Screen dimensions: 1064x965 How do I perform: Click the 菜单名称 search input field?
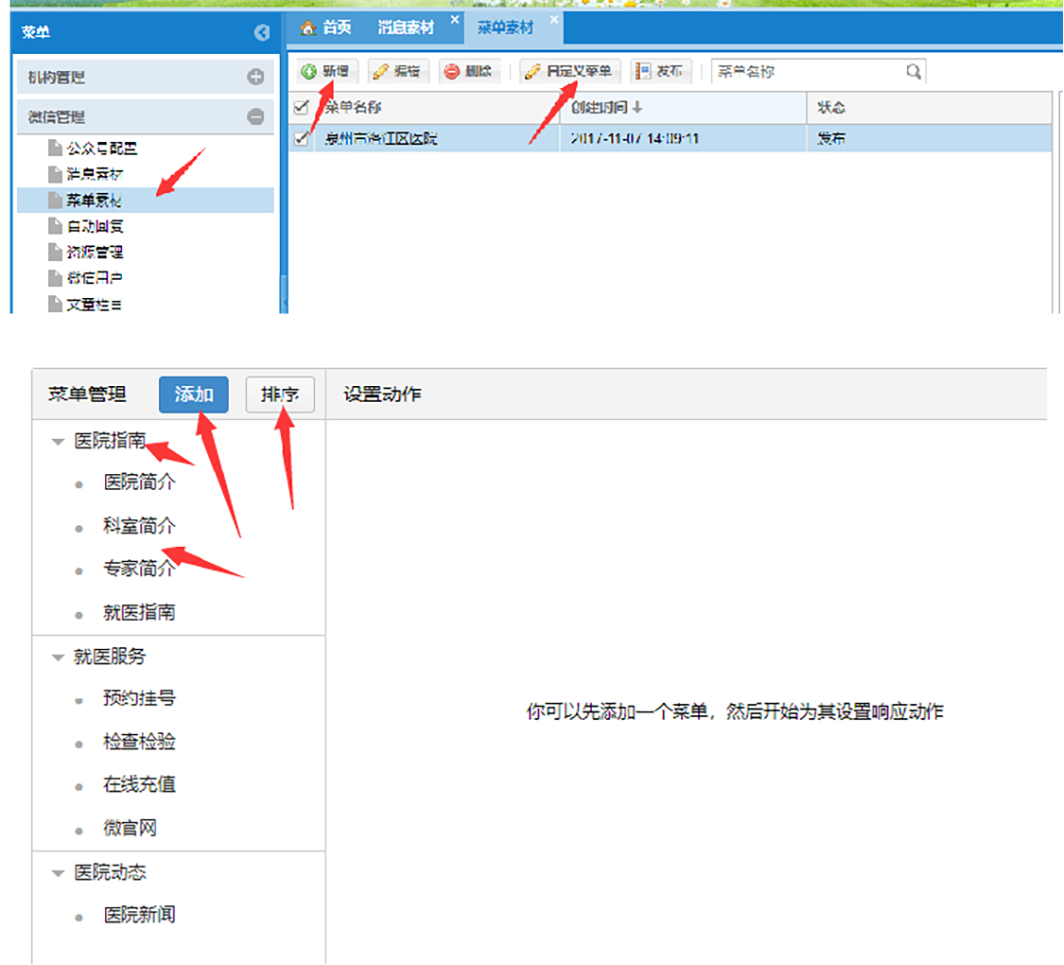805,72
